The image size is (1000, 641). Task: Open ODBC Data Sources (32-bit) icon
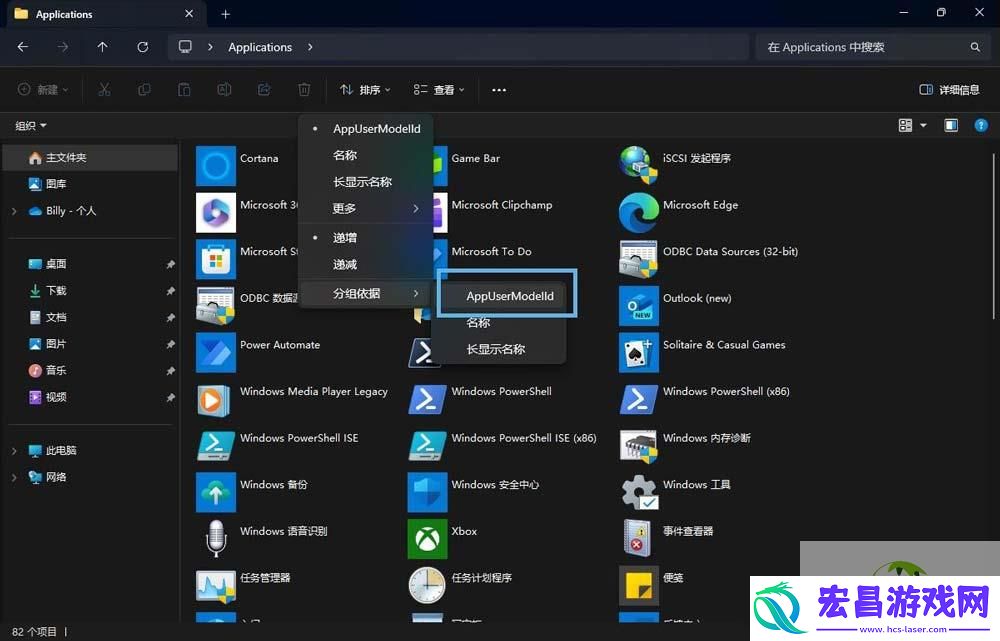click(638, 259)
